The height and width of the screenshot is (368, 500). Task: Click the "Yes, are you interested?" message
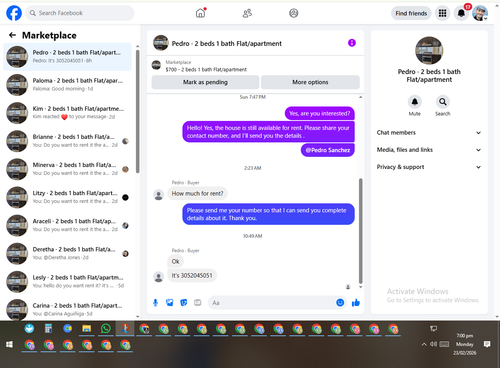click(x=320, y=113)
